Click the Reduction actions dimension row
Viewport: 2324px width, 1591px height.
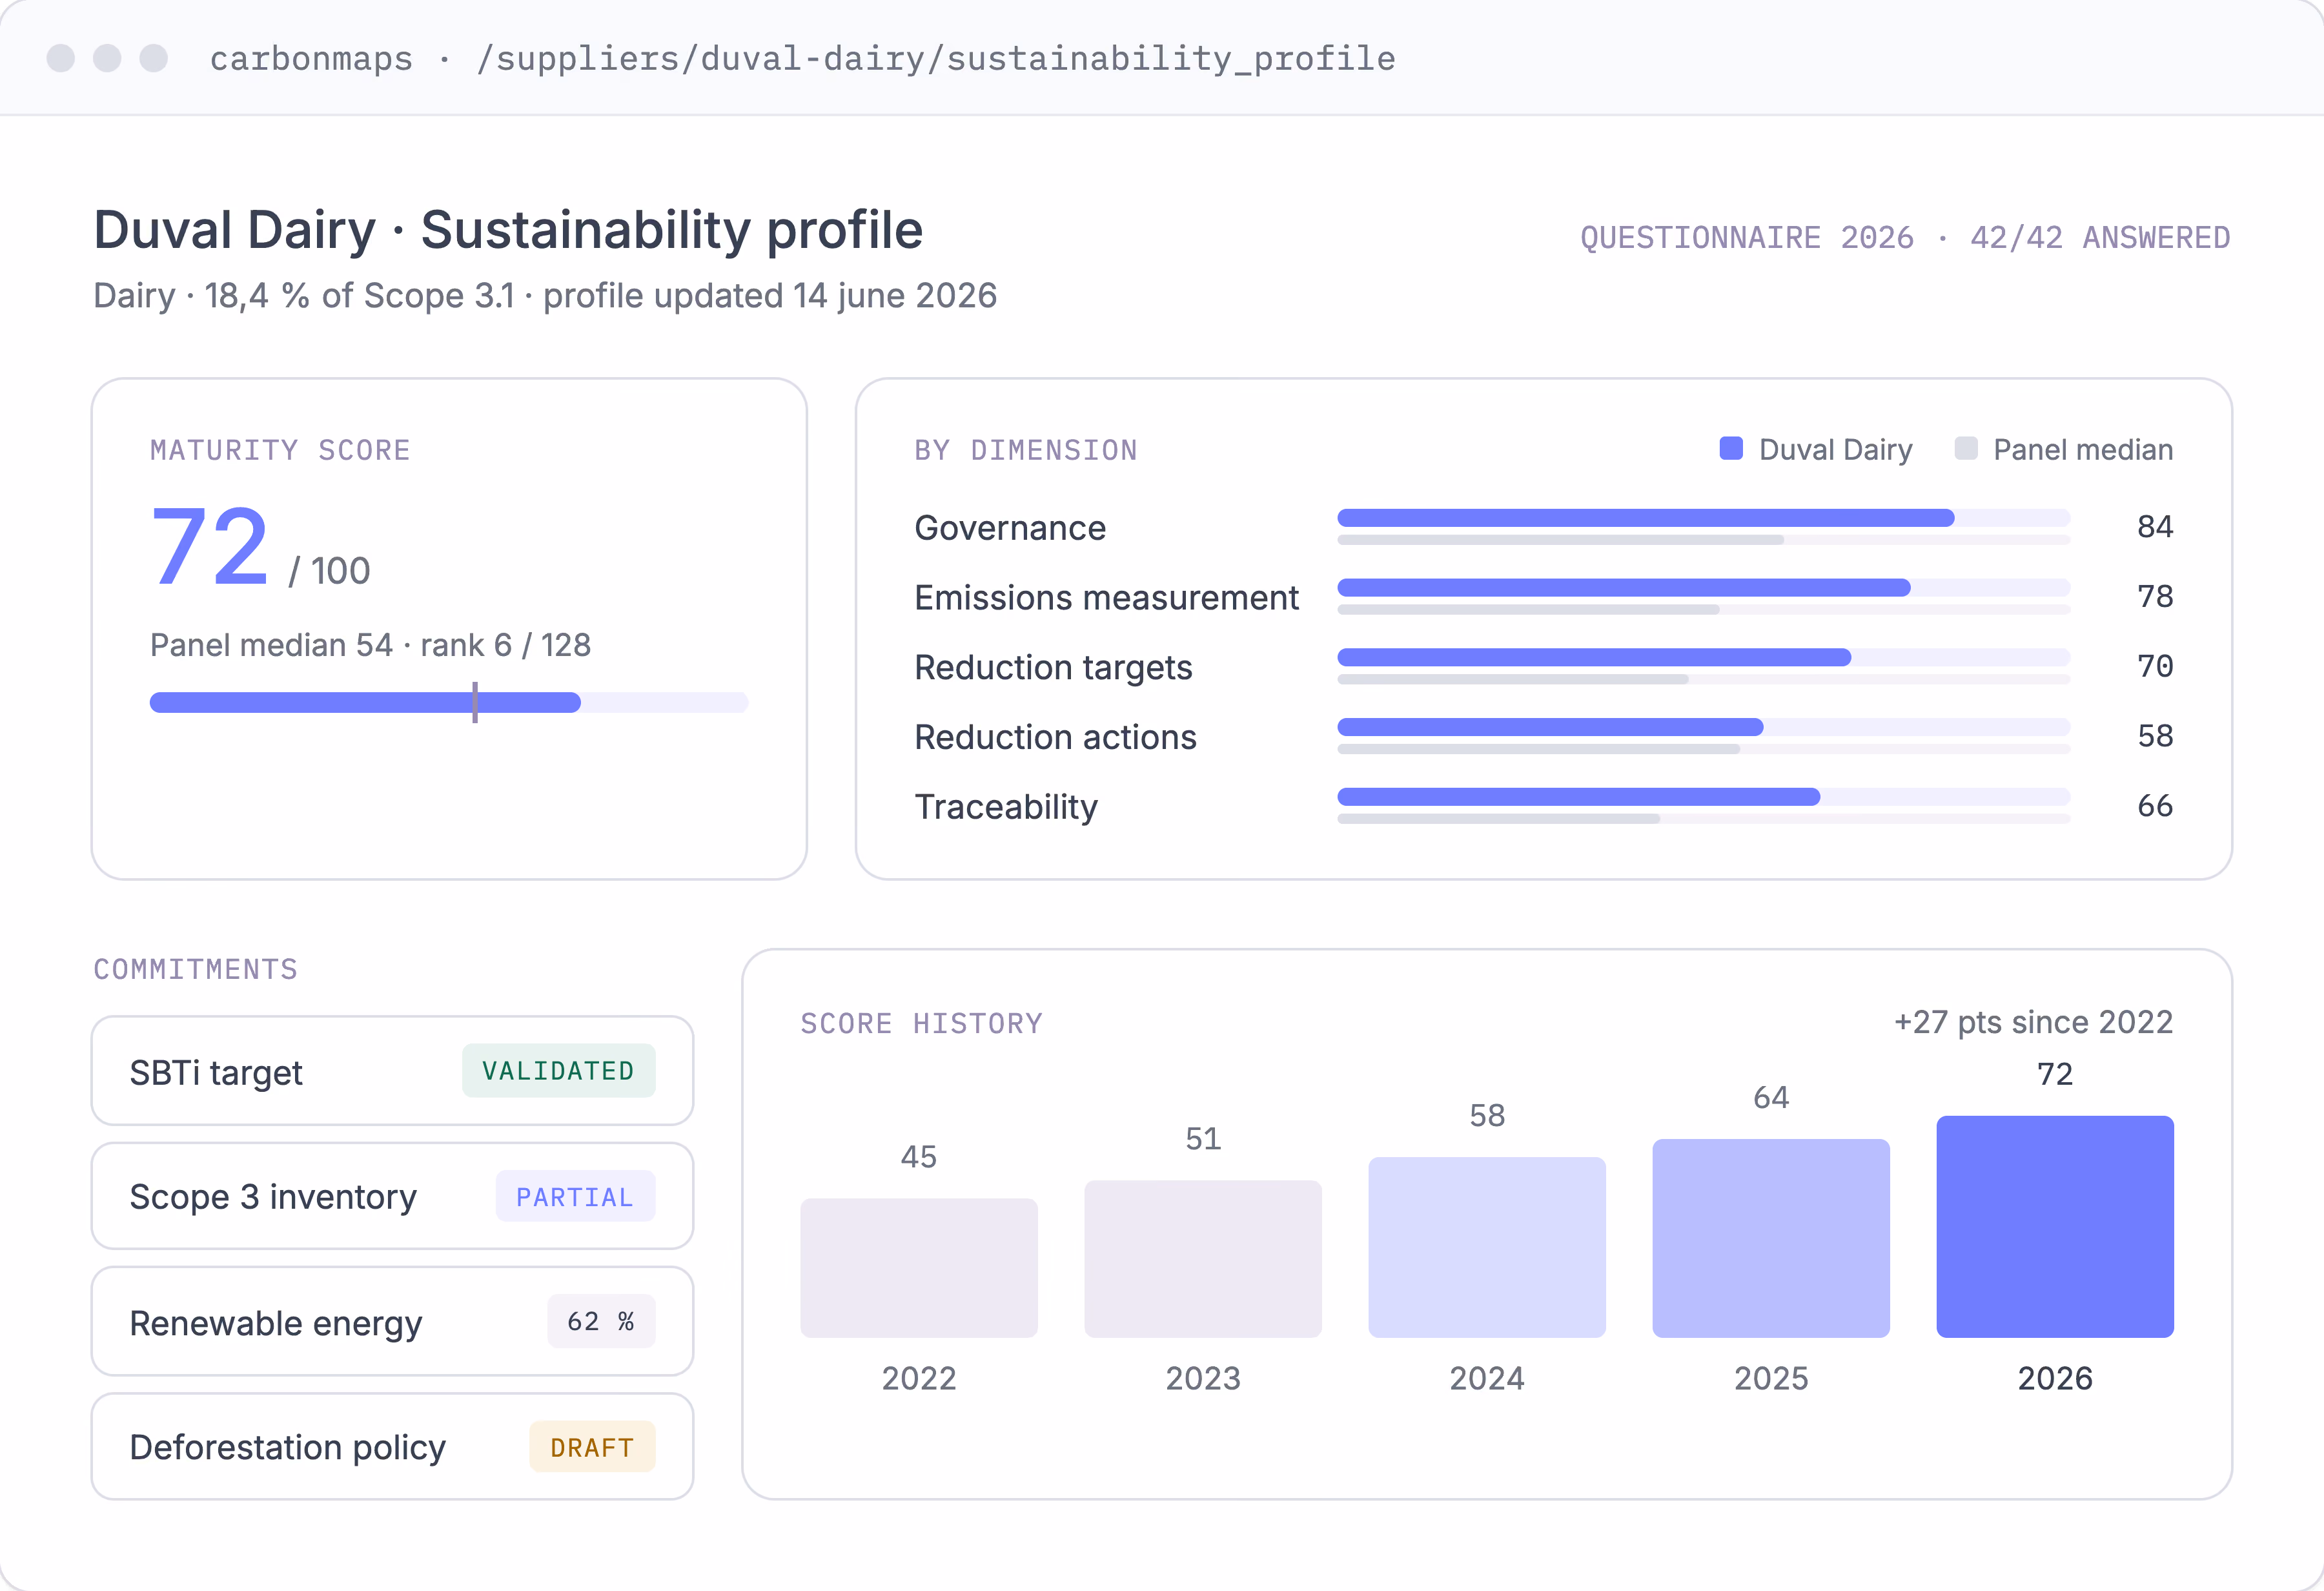click(x=1543, y=737)
